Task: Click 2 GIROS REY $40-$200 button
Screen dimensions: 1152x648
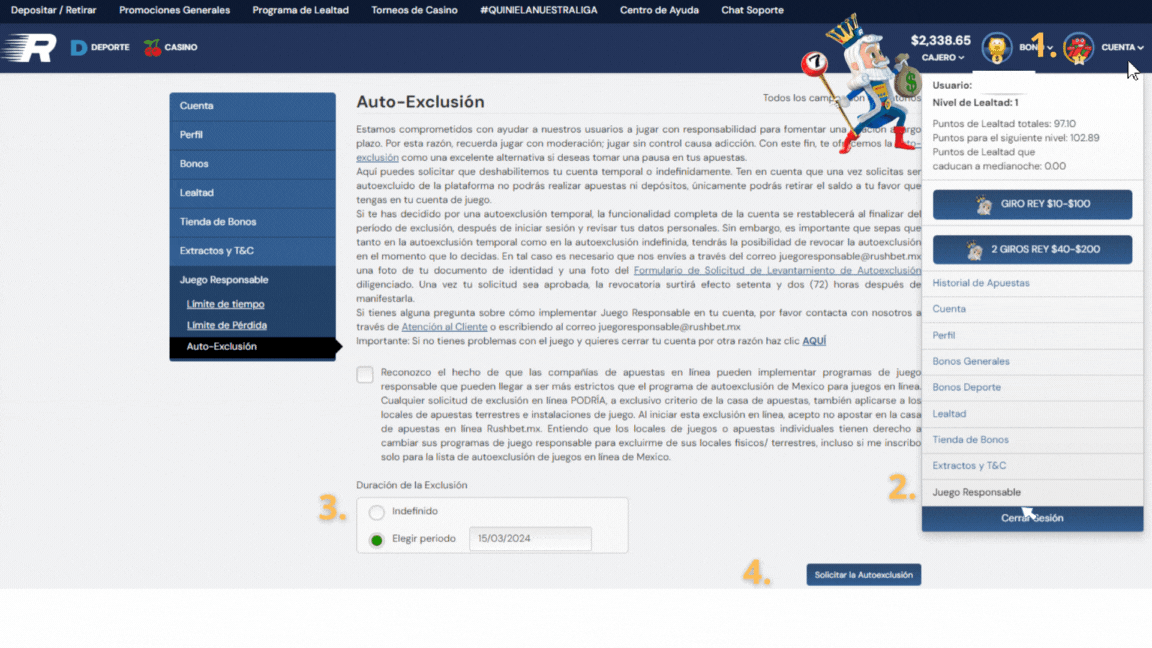Action: 1032,250
